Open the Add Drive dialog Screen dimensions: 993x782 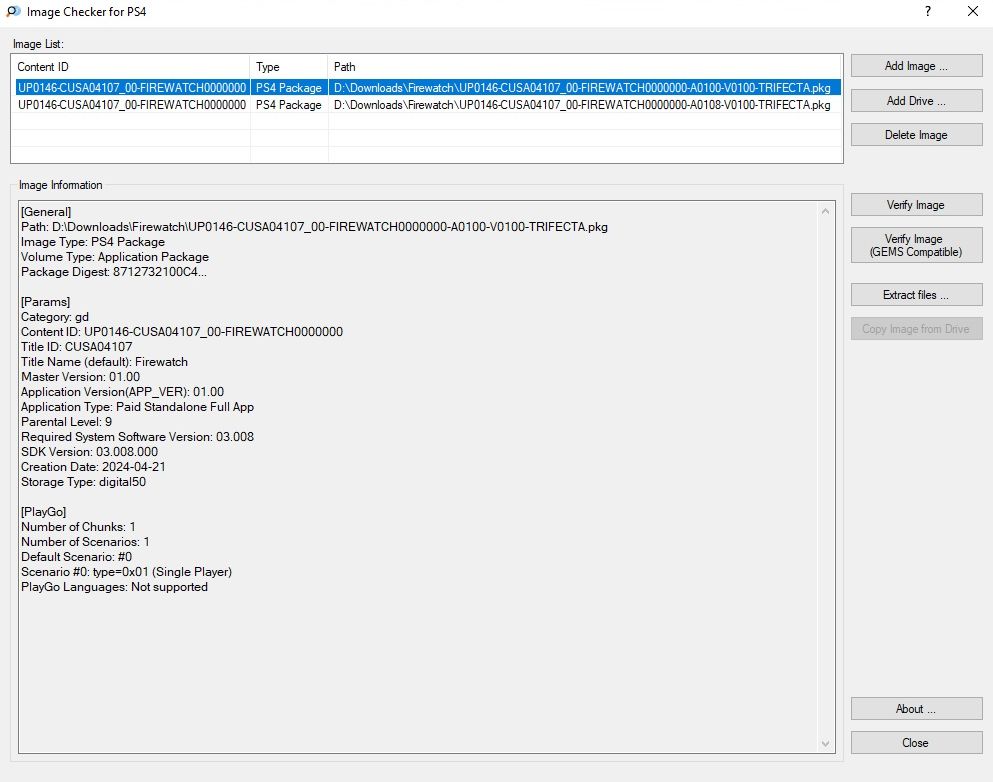916,101
